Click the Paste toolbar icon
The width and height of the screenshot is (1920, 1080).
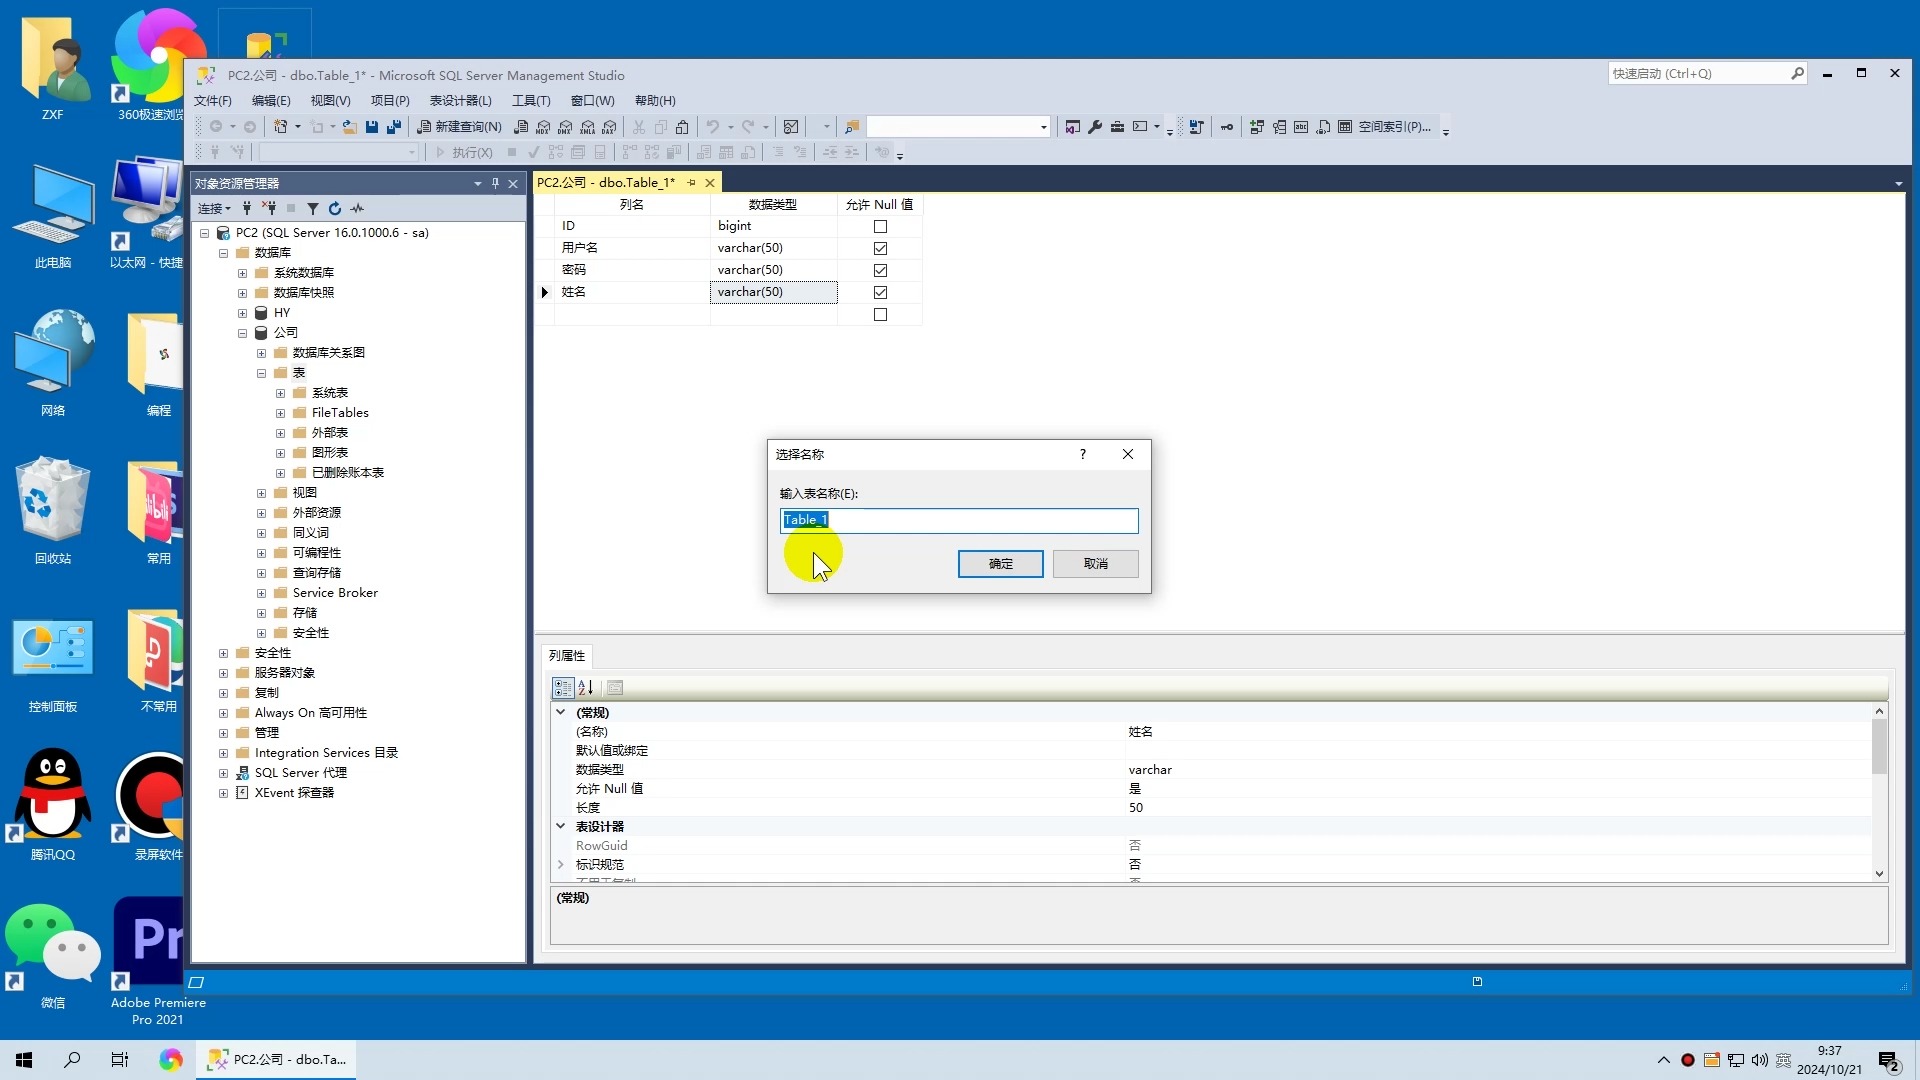[682, 127]
